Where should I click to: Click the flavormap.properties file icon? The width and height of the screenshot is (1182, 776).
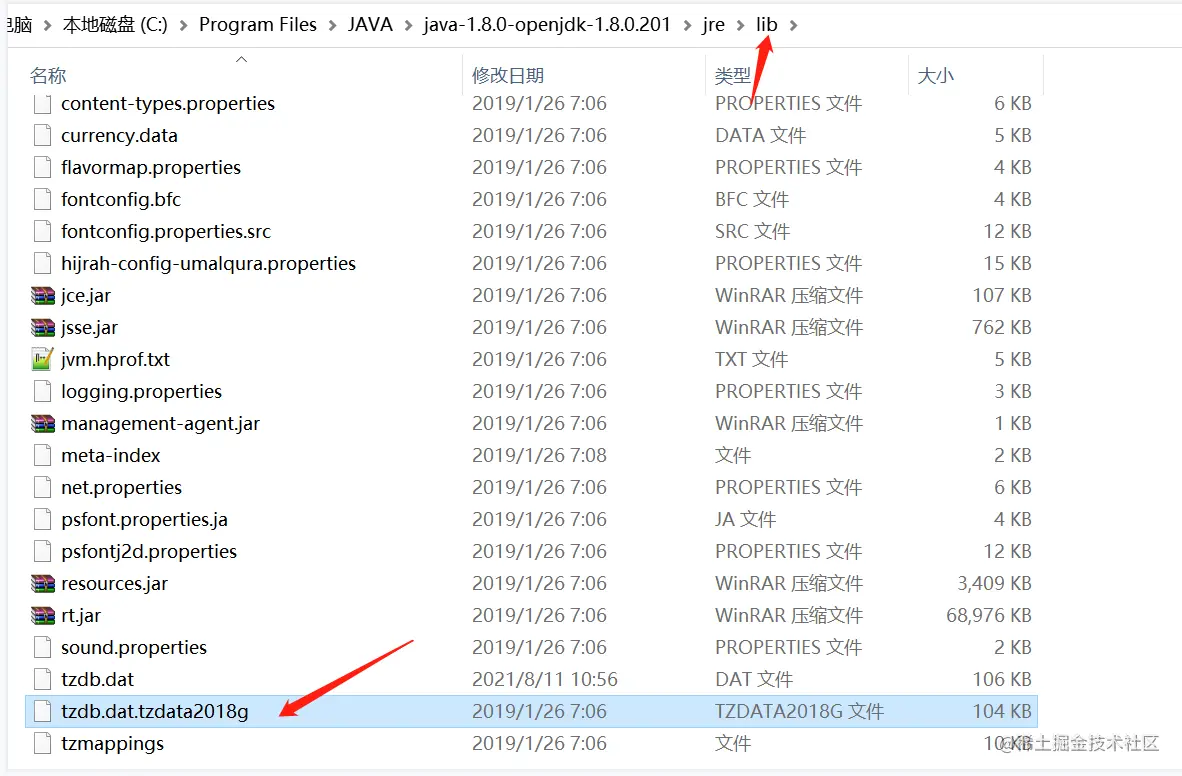[42, 167]
